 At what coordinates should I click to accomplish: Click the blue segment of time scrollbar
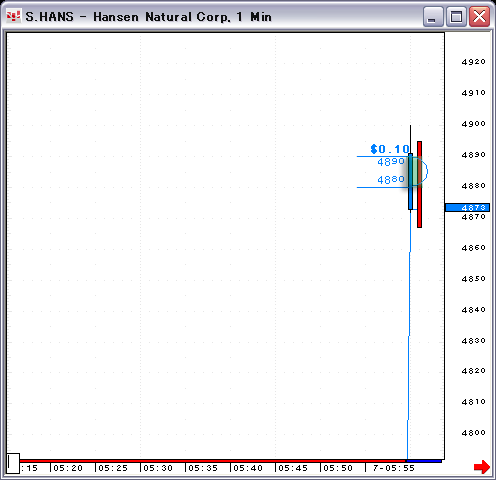coord(424,461)
